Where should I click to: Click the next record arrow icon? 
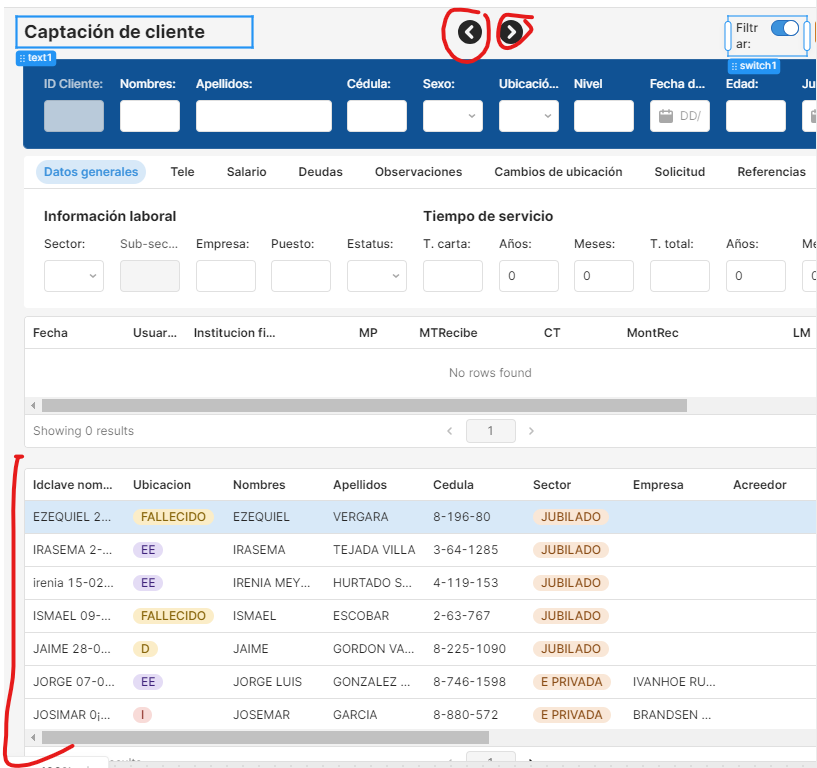click(511, 32)
